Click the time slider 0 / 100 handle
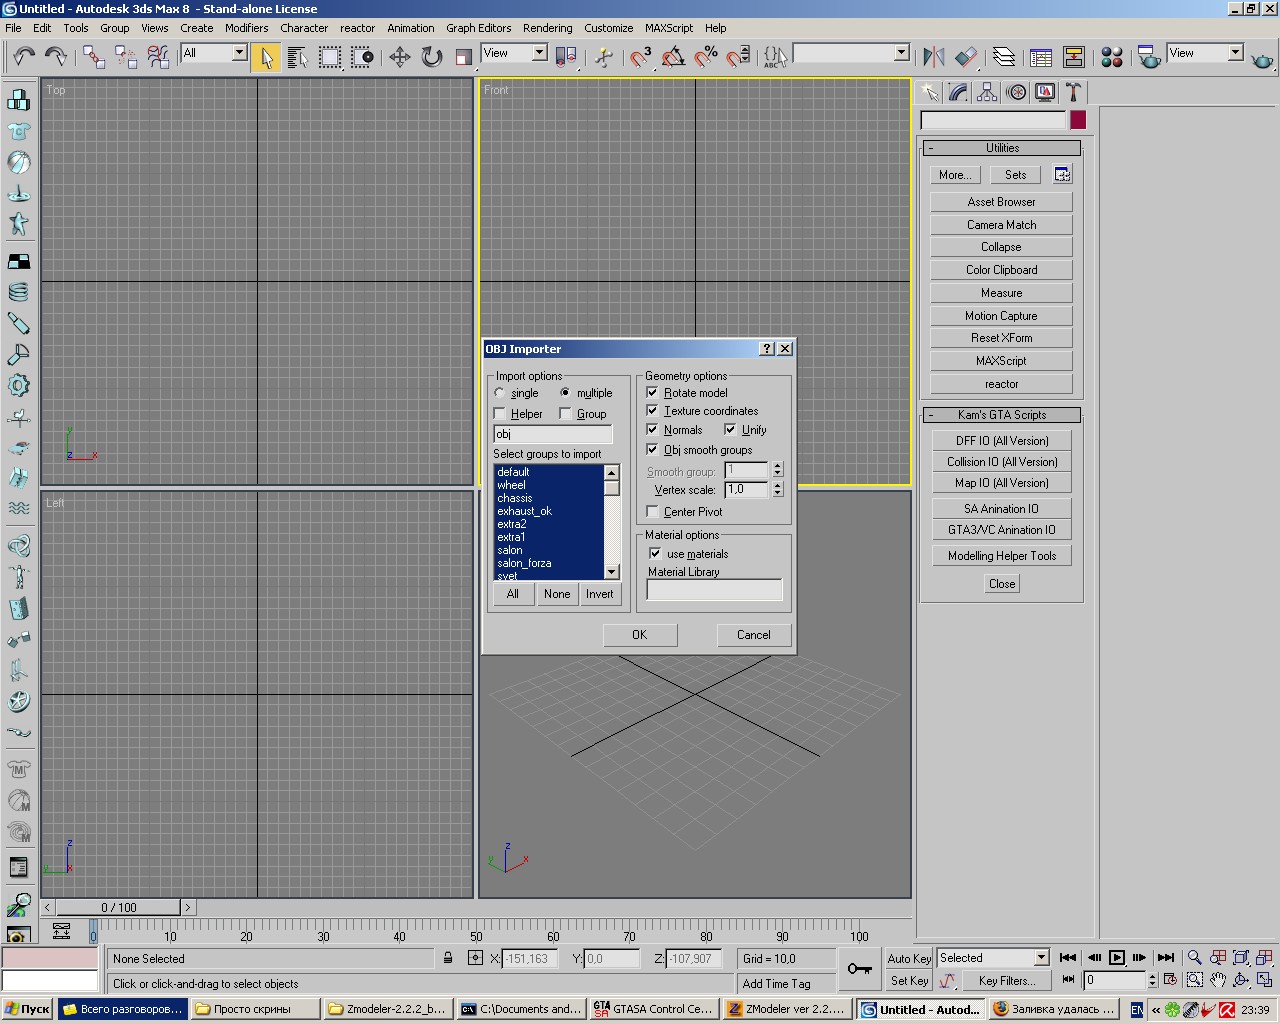This screenshot has width=1280, height=1024. pos(119,907)
